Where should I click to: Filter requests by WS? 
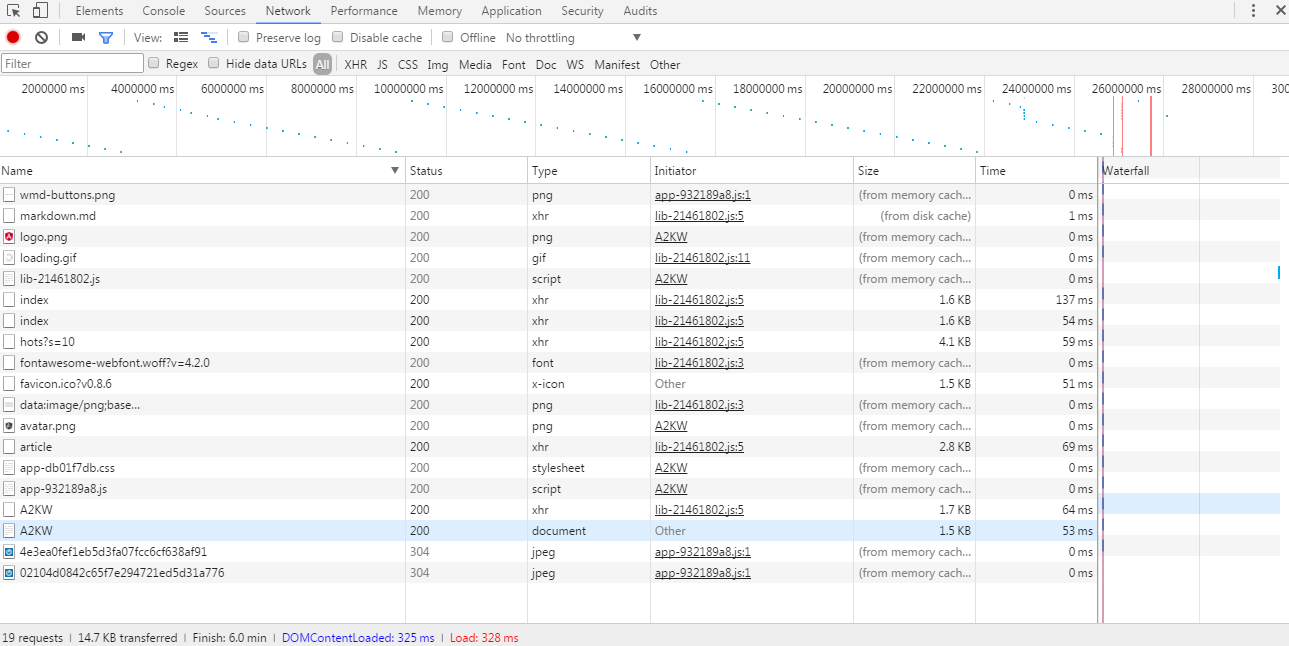(575, 64)
